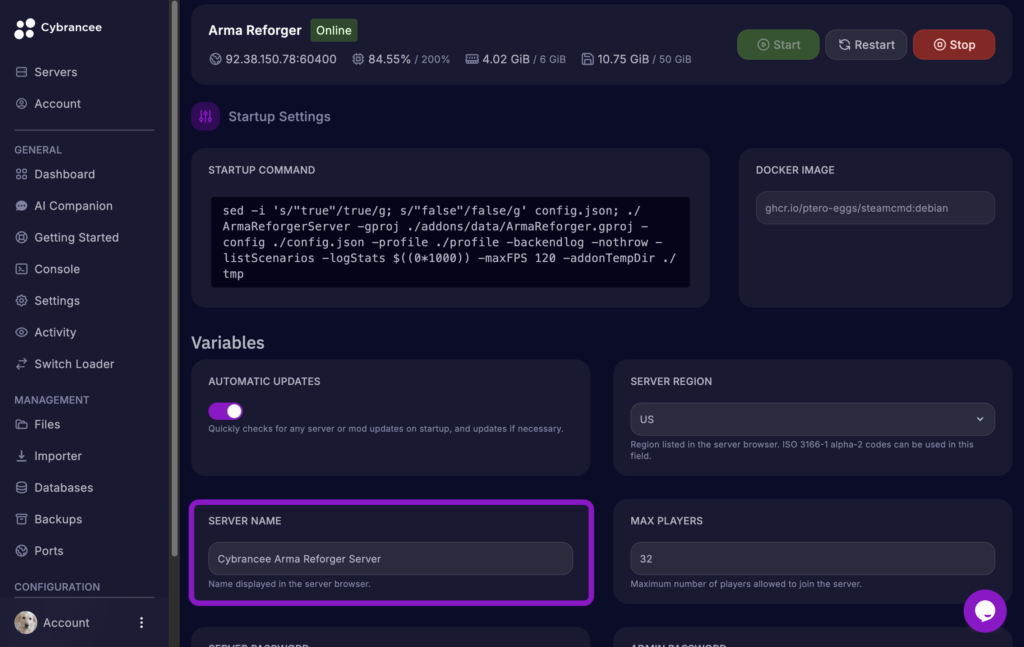1024x647 pixels.
Task: Click the sidebar vertical scrollbar
Action: (174, 277)
